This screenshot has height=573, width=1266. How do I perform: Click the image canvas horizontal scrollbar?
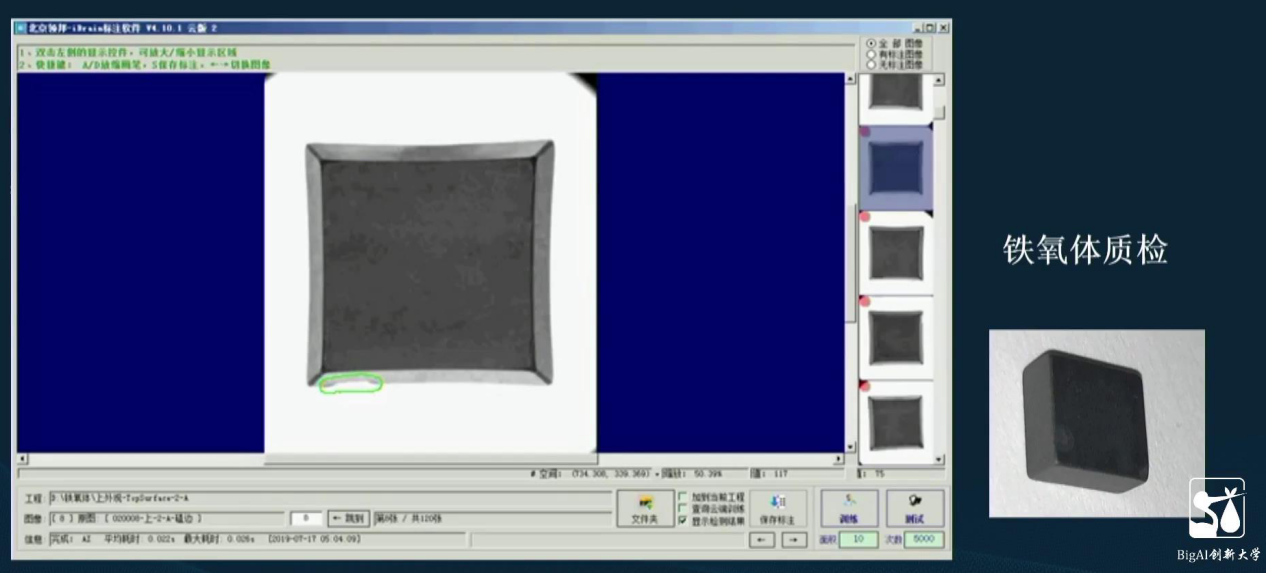tap(431, 460)
